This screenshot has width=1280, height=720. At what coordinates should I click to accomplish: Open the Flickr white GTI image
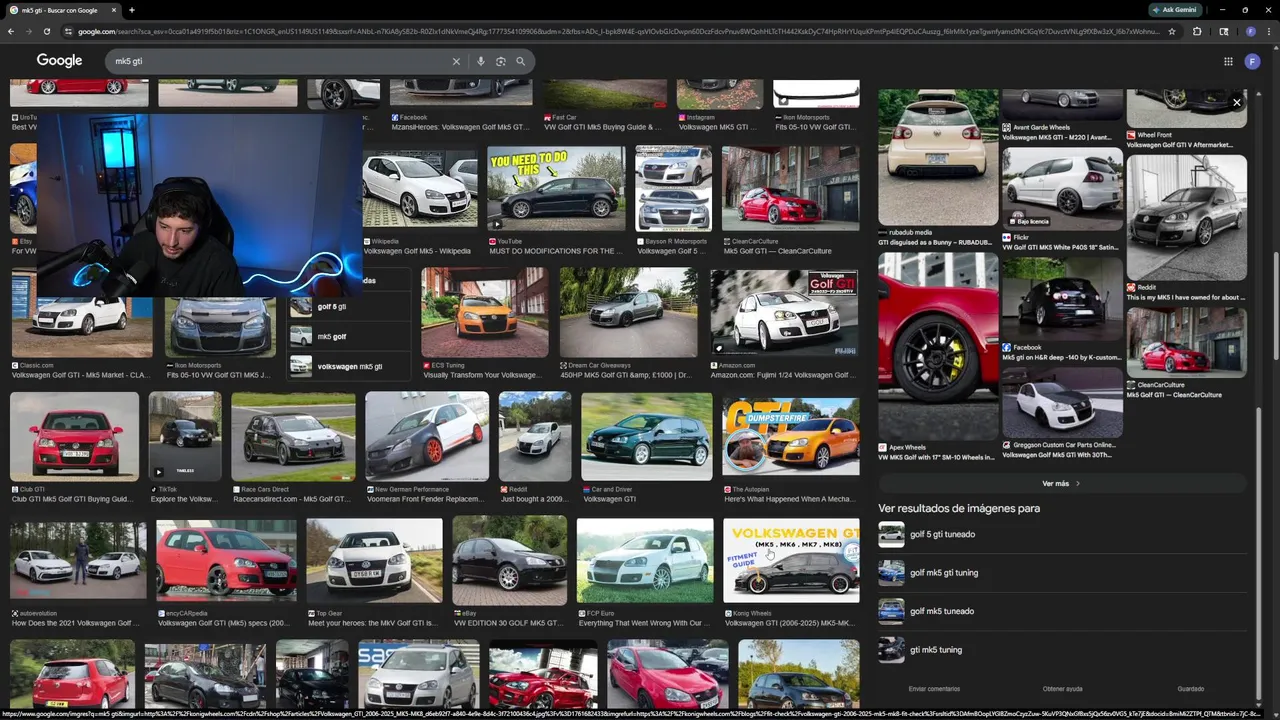pyautogui.click(x=1062, y=190)
